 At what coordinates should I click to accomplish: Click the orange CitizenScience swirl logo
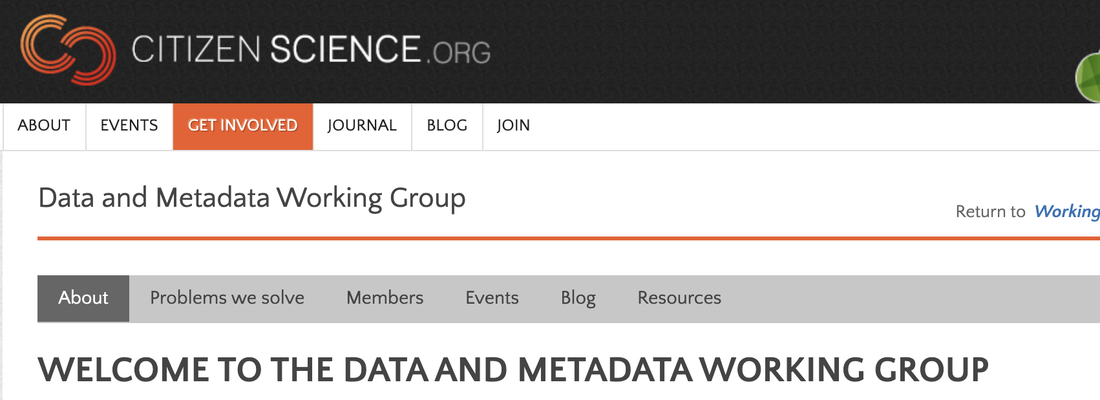point(68,50)
